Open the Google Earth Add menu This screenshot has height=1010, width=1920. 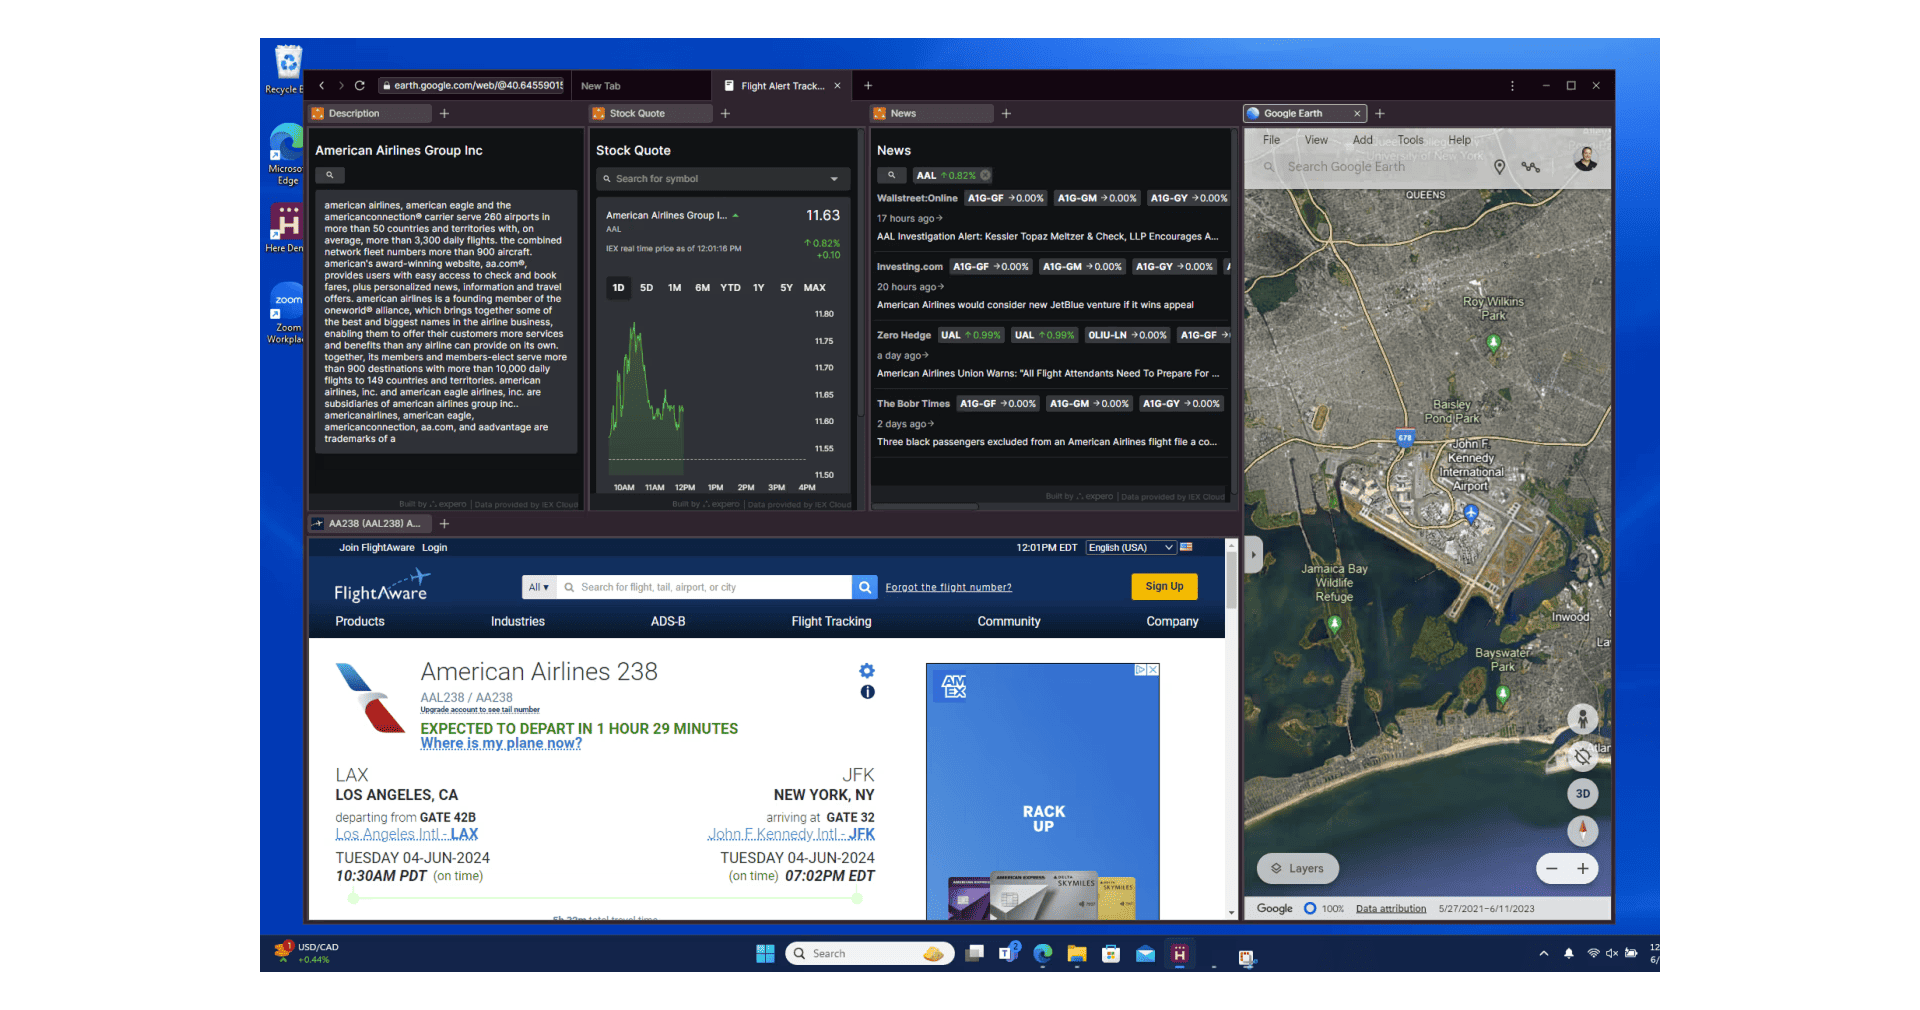1362,140
